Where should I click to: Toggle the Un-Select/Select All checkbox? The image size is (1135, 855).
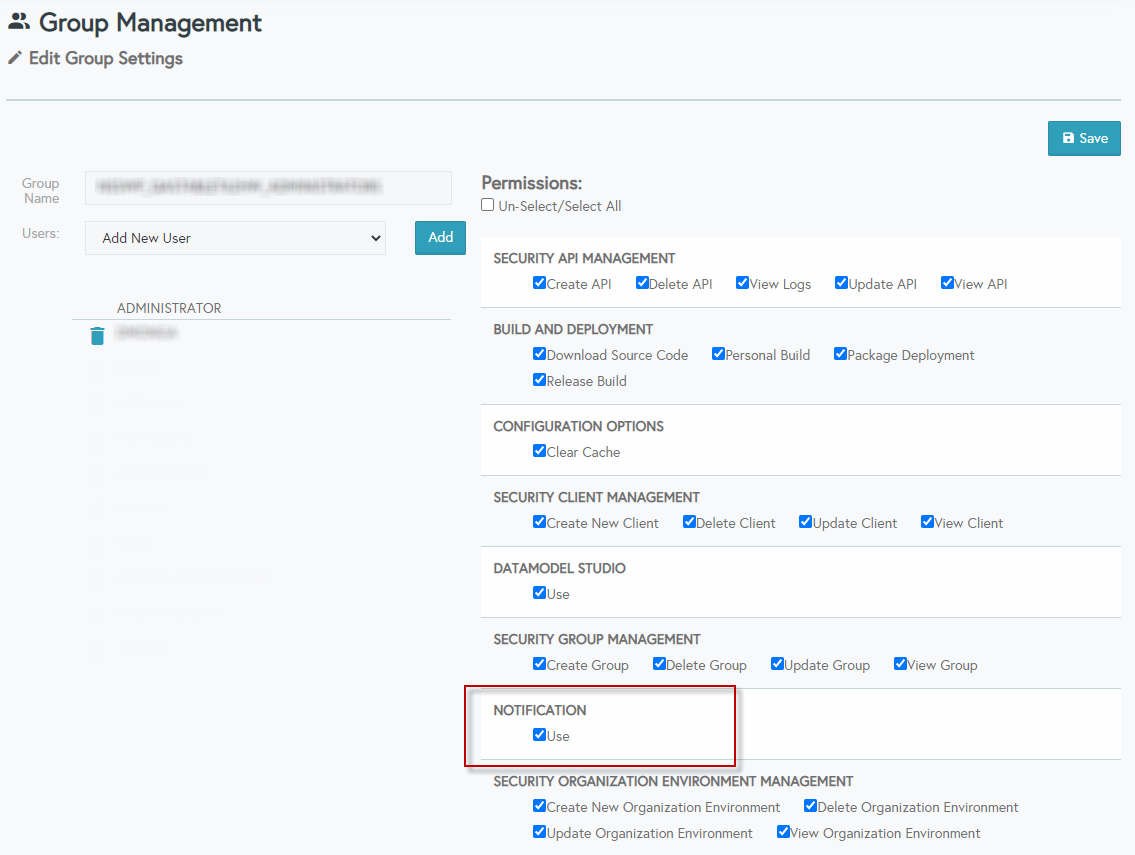(488, 205)
